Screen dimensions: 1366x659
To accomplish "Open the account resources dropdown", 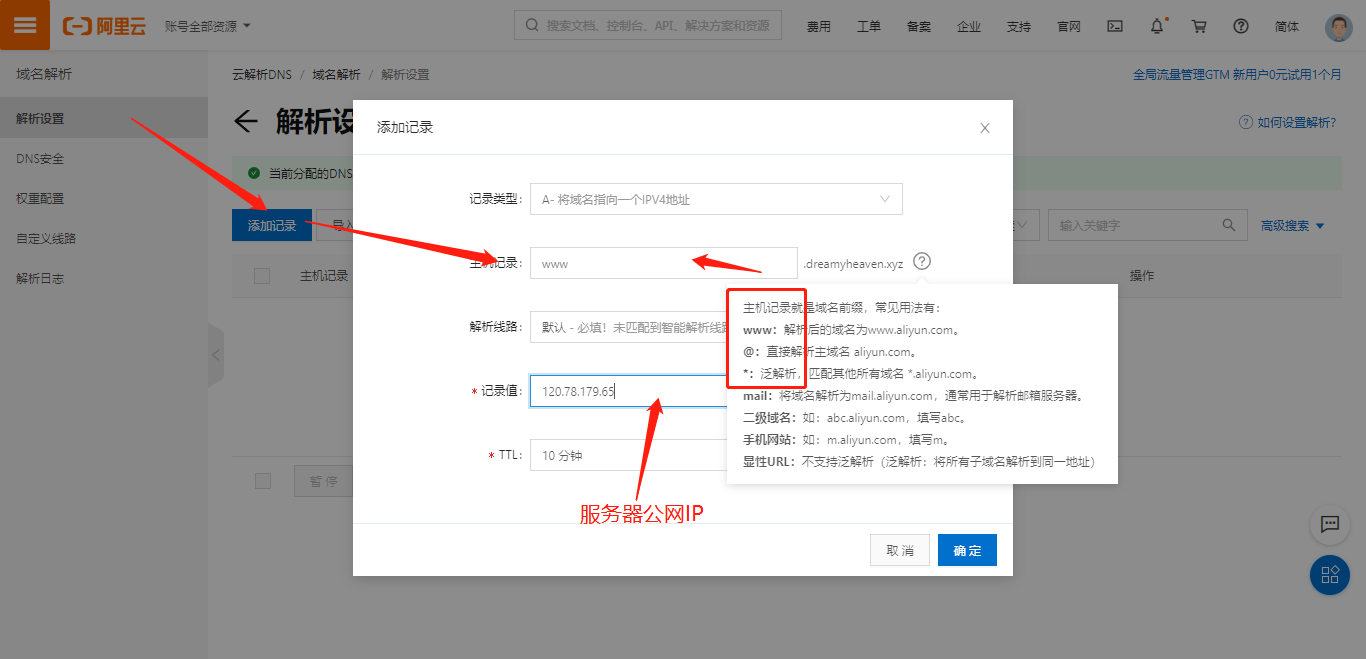I will (x=208, y=26).
